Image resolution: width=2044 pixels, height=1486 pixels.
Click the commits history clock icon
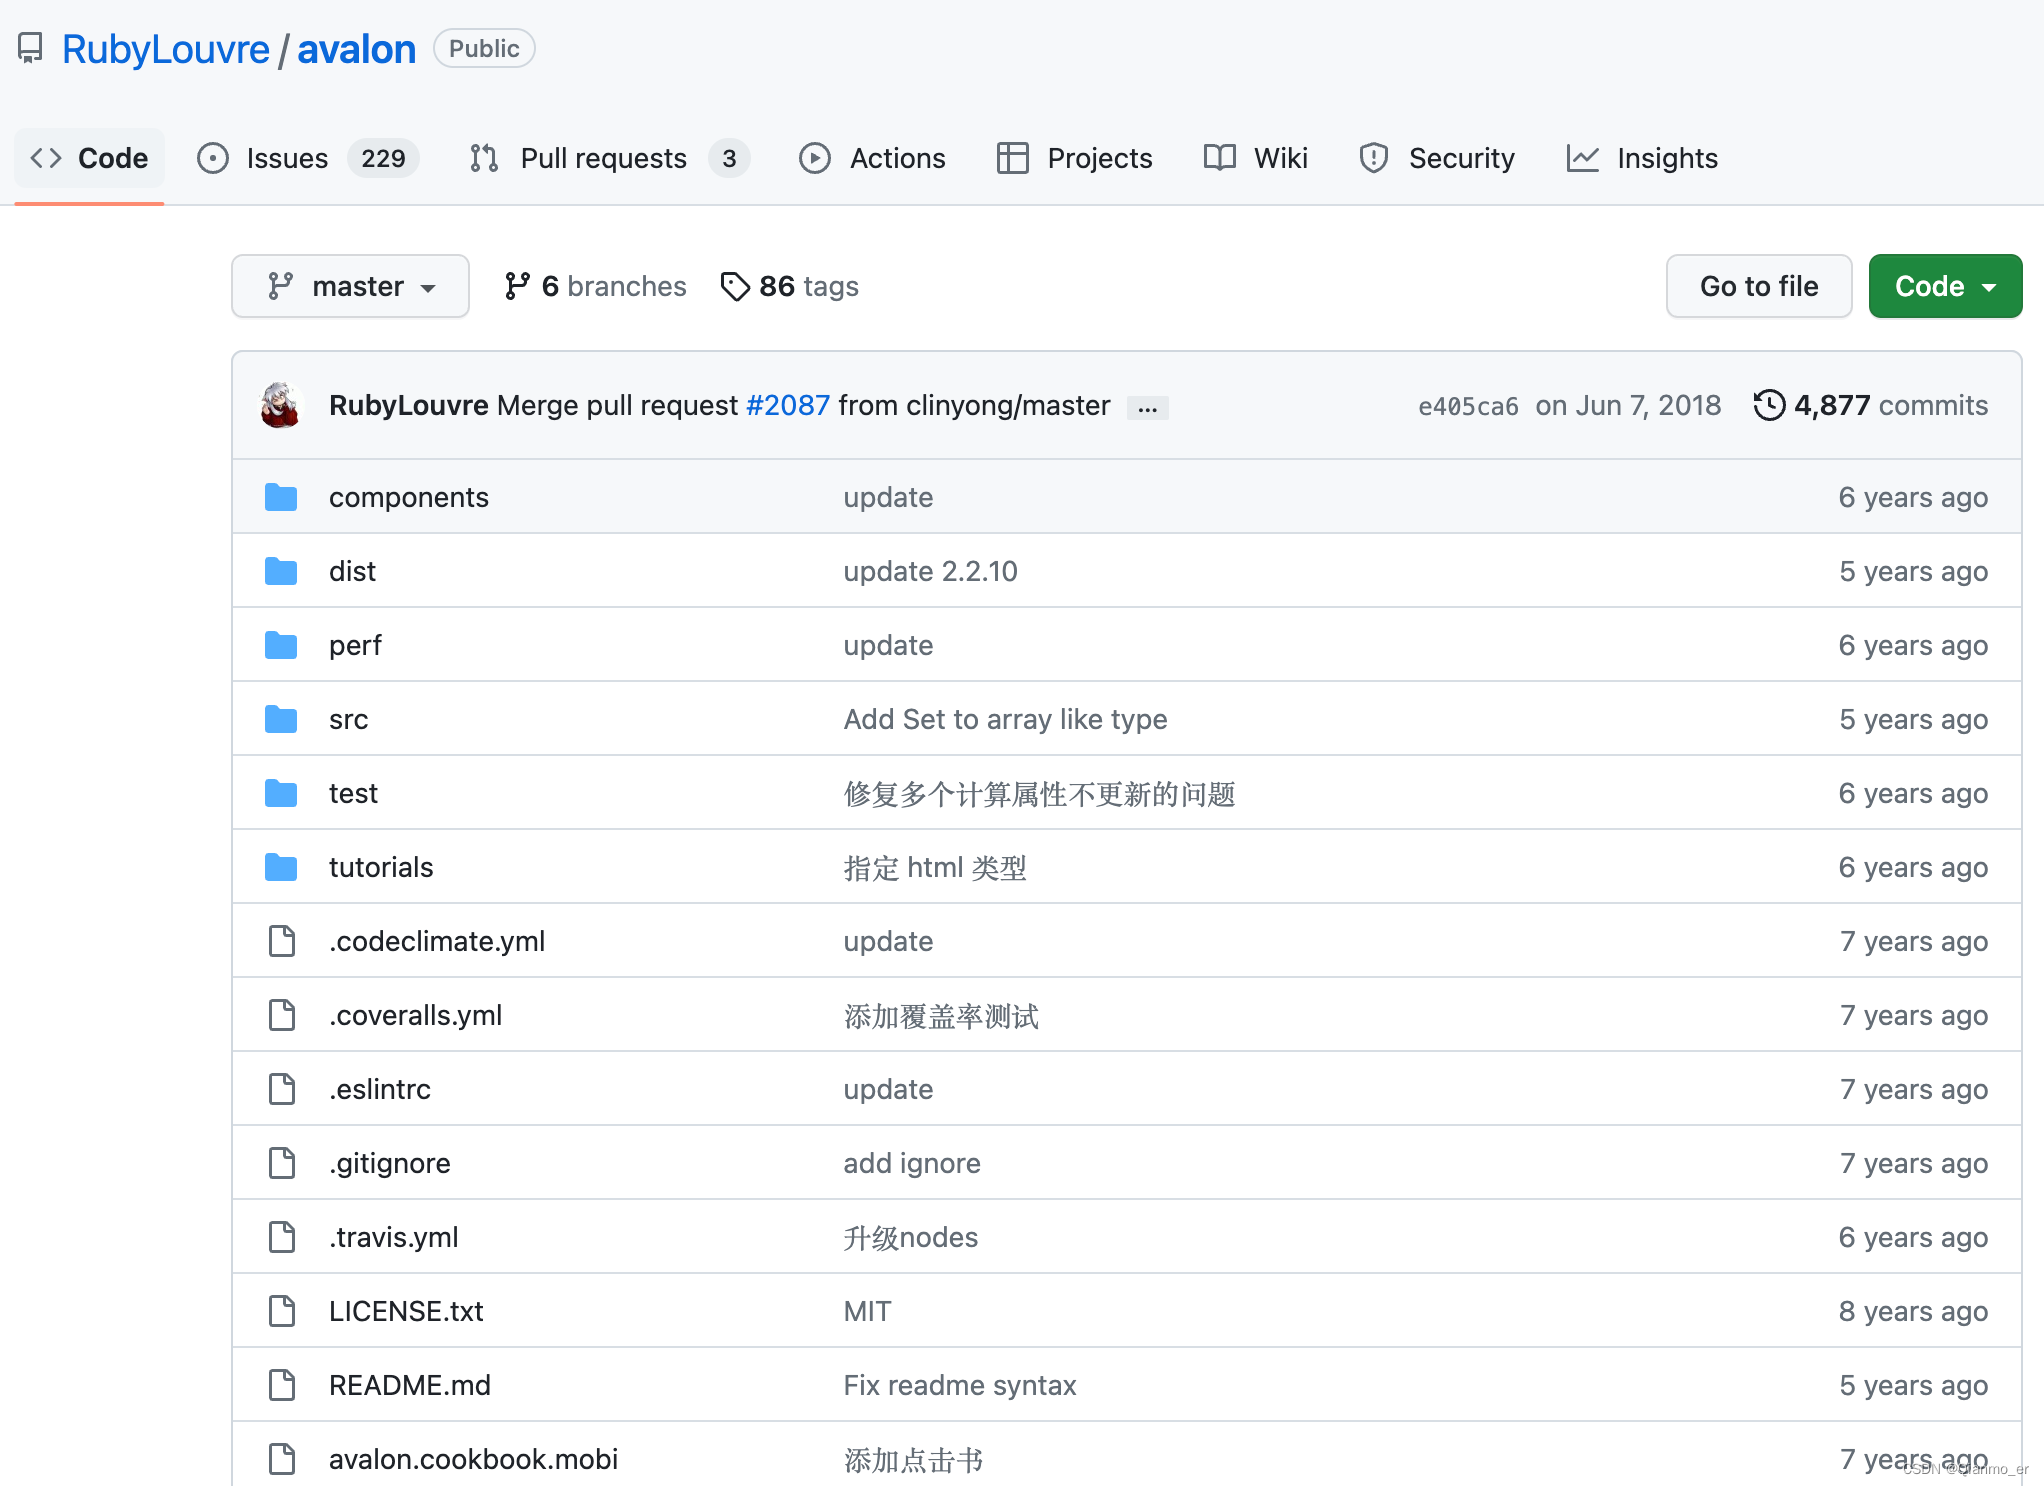point(1768,405)
